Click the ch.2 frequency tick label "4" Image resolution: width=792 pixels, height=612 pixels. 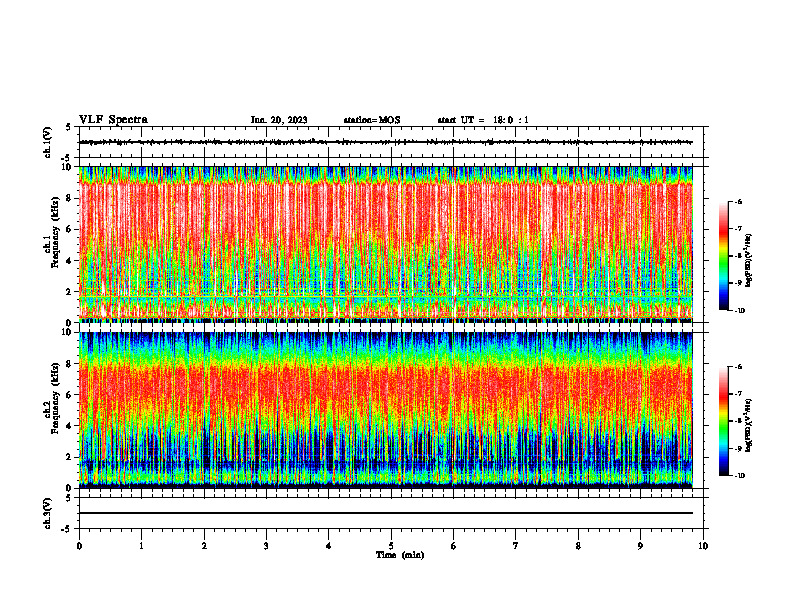point(68,426)
